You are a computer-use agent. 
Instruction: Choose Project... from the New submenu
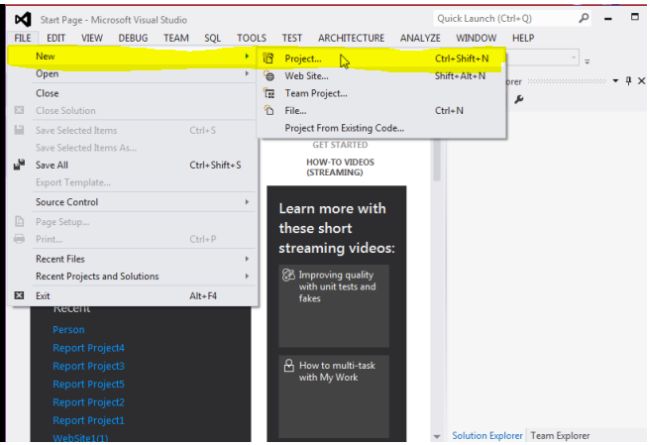(381, 58)
